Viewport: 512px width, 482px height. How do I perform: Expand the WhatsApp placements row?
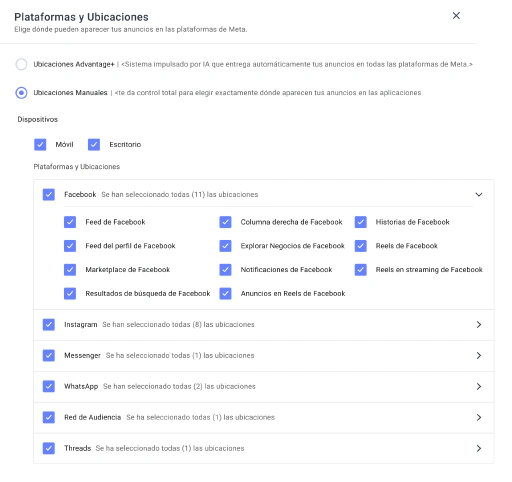click(x=479, y=387)
